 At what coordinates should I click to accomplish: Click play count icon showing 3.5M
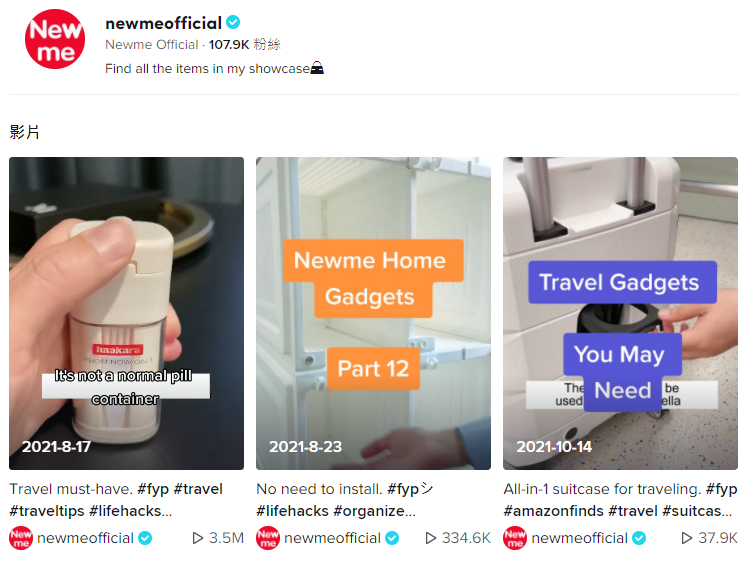point(198,538)
